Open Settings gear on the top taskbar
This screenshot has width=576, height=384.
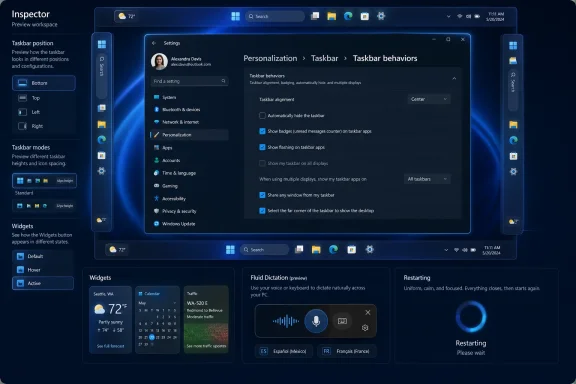381,16
